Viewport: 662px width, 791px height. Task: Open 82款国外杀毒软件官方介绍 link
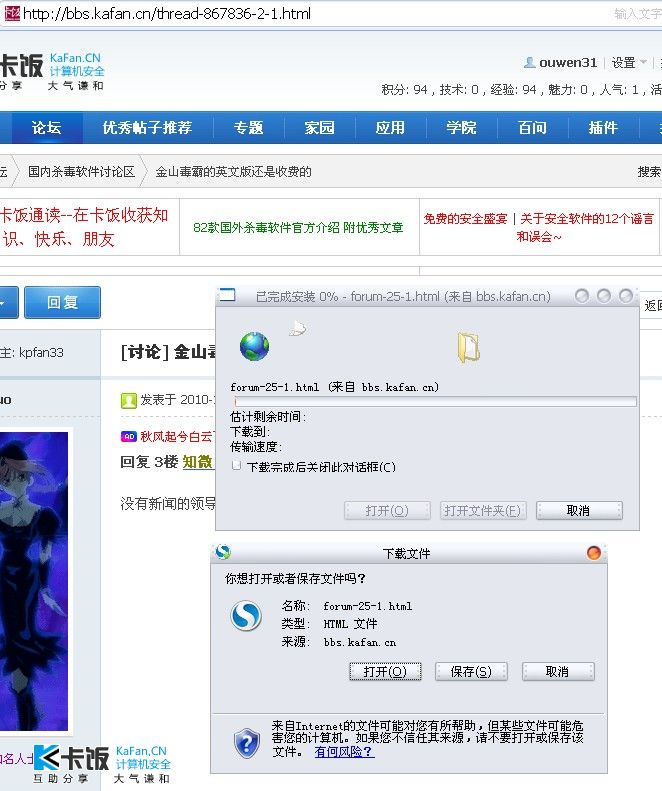pyautogui.click(x=298, y=228)
